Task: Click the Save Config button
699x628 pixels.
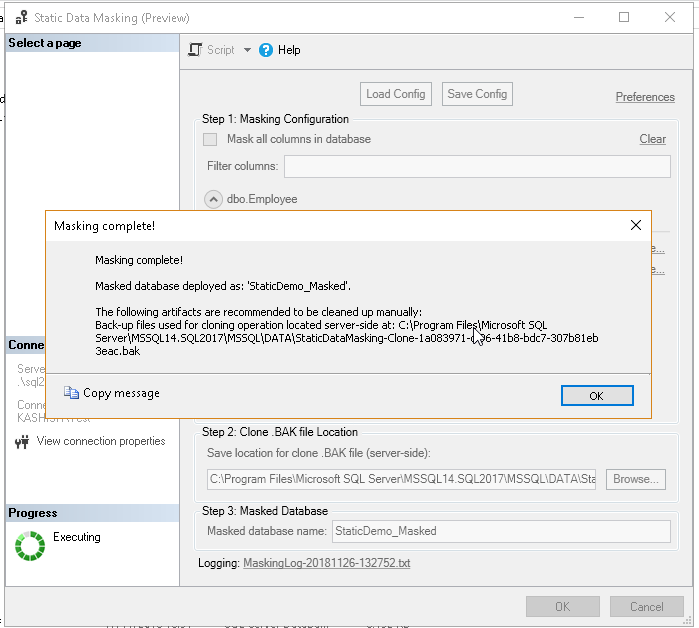Action: tap(477, 94)
